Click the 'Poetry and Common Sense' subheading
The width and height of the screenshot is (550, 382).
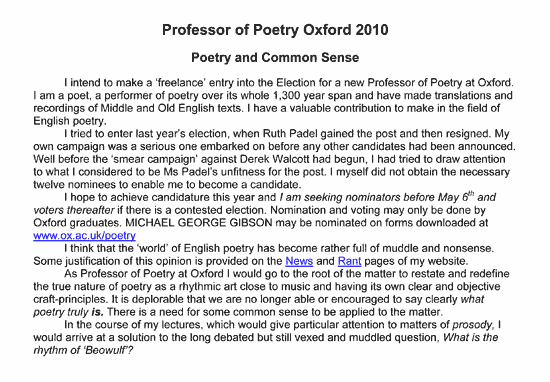click(275, 58)
